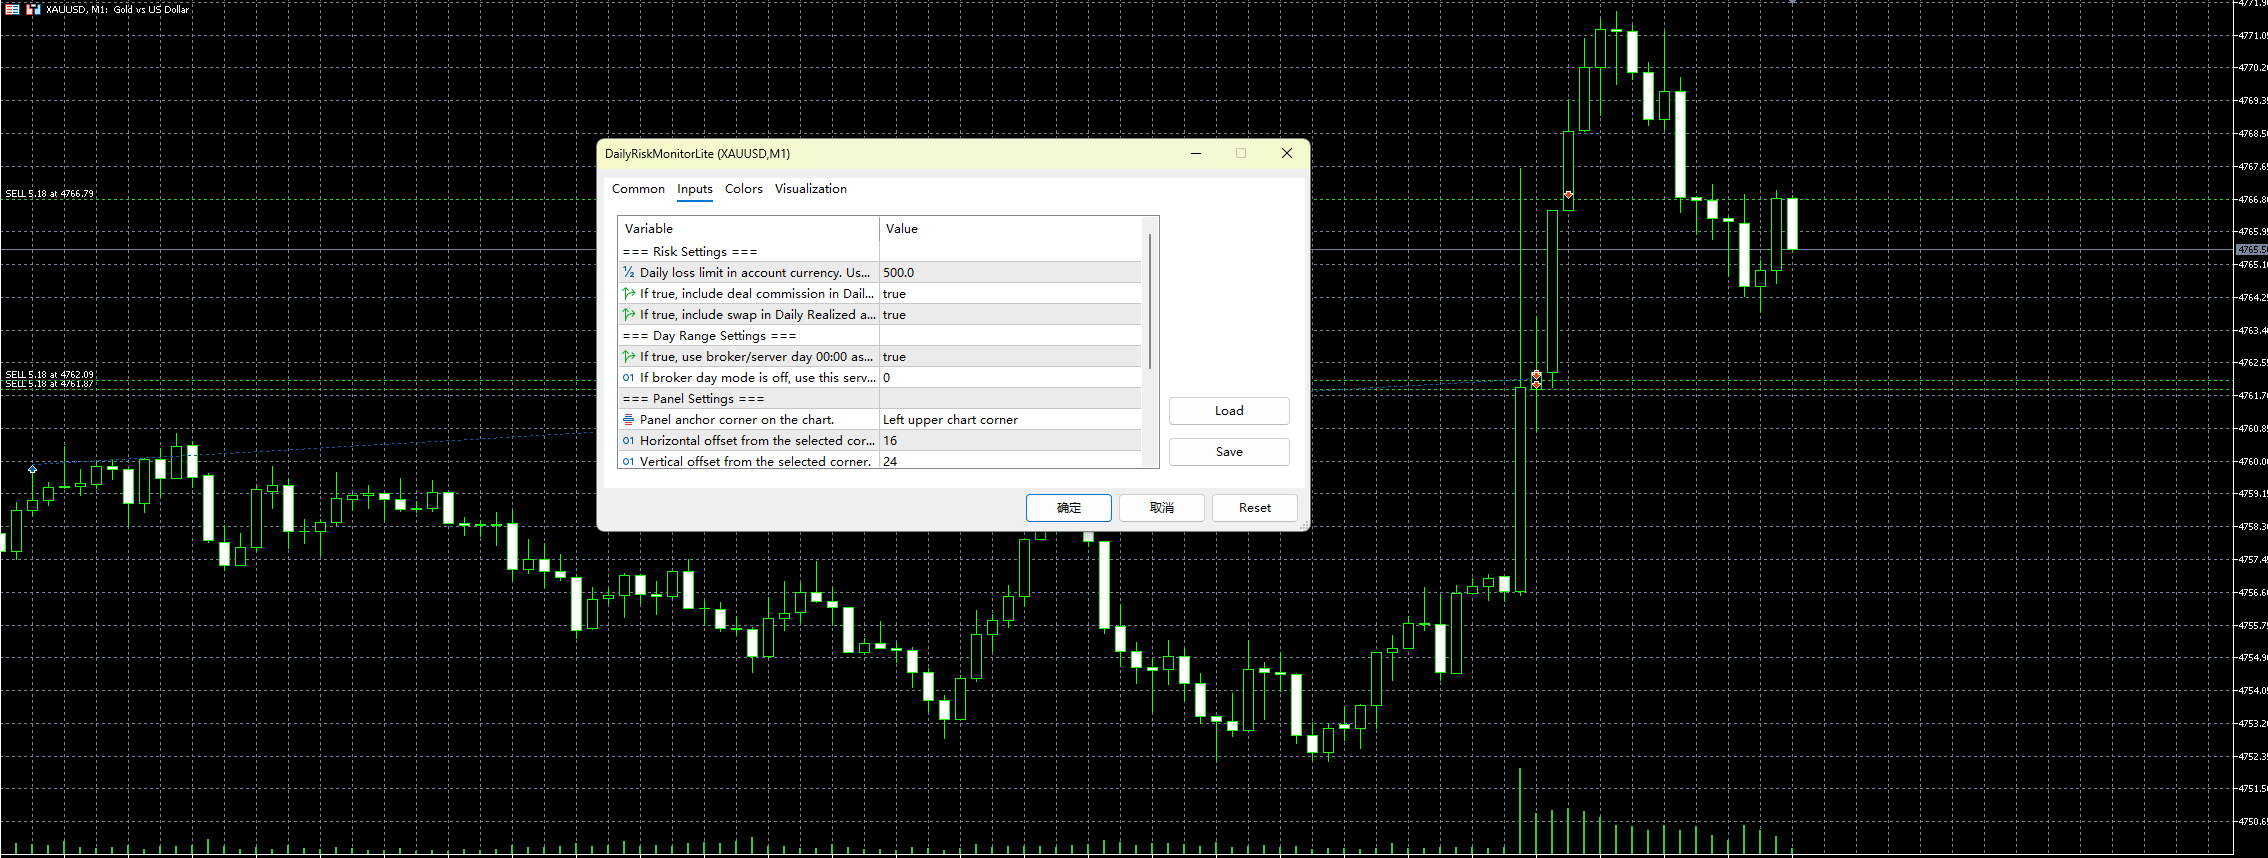Toggle the broker/server day value true
Screen dimensions: 2268x858
(x=1010, y=356)
